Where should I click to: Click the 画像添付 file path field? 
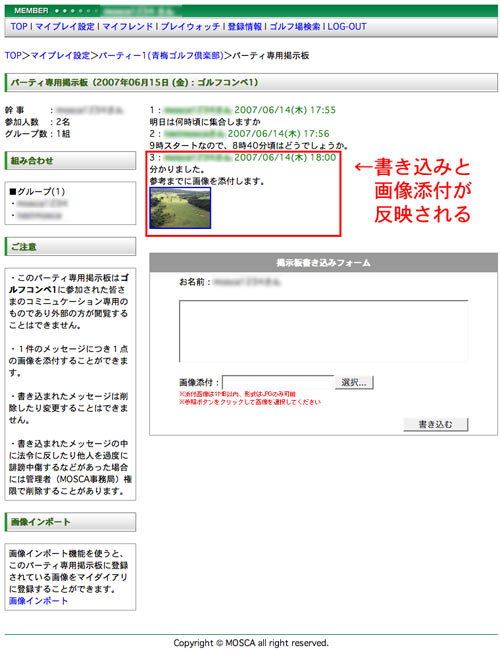(278, 382)
